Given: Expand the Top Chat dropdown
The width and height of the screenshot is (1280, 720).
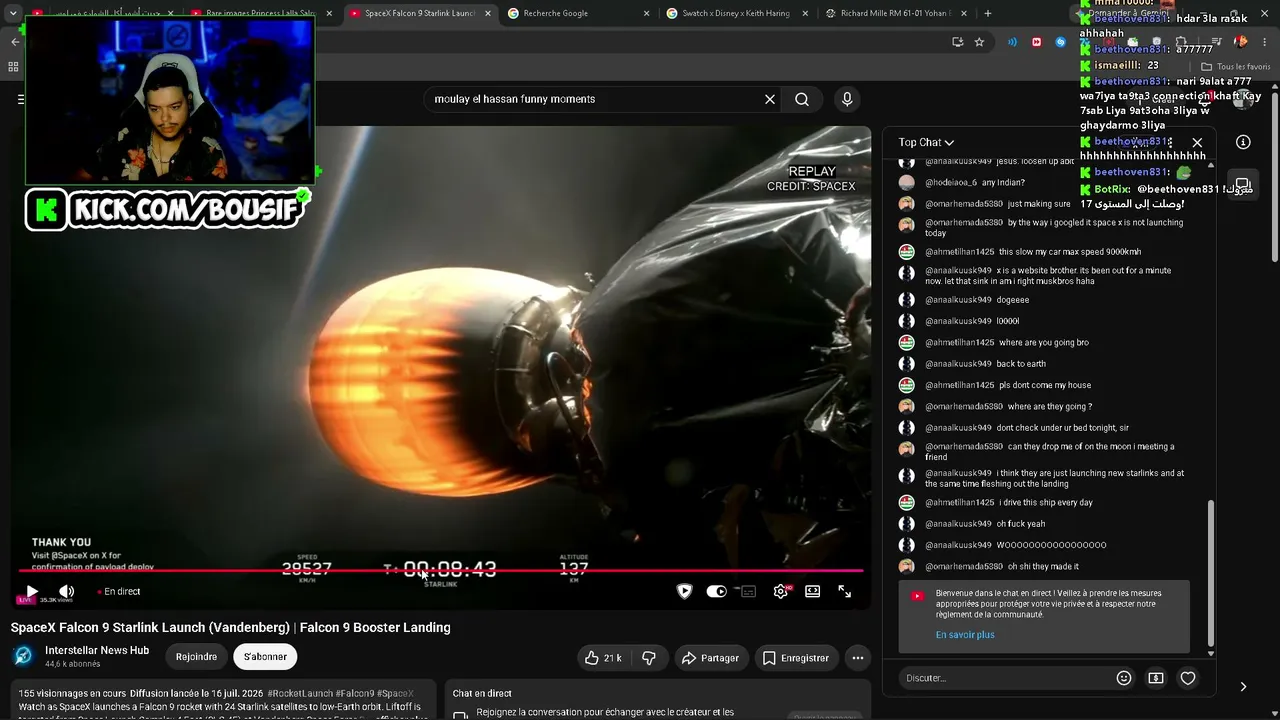Looking at the screenshot, I should (x=926, y=142).
